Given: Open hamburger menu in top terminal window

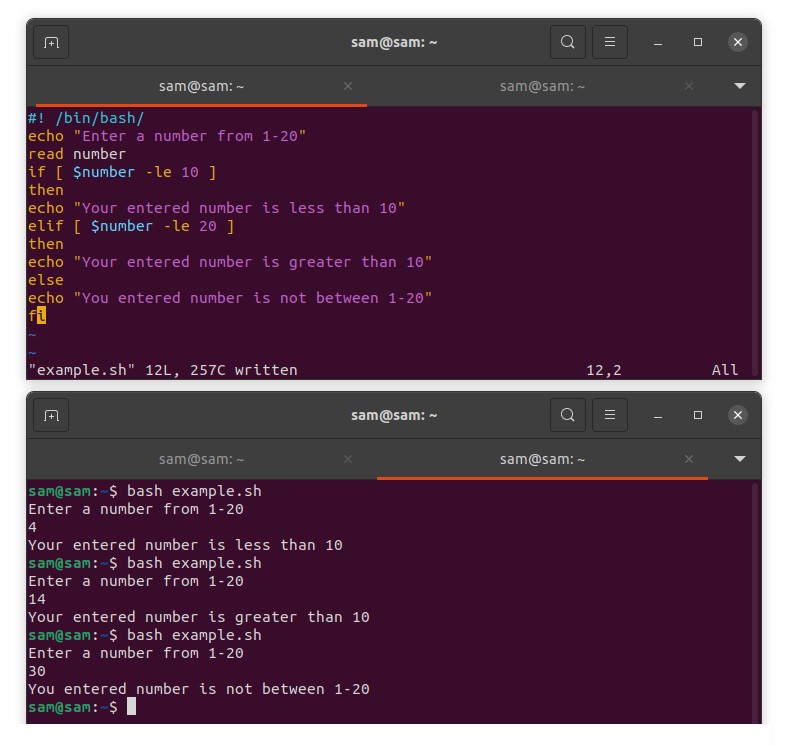Looking at the screenshot, I should click(610, 42).
